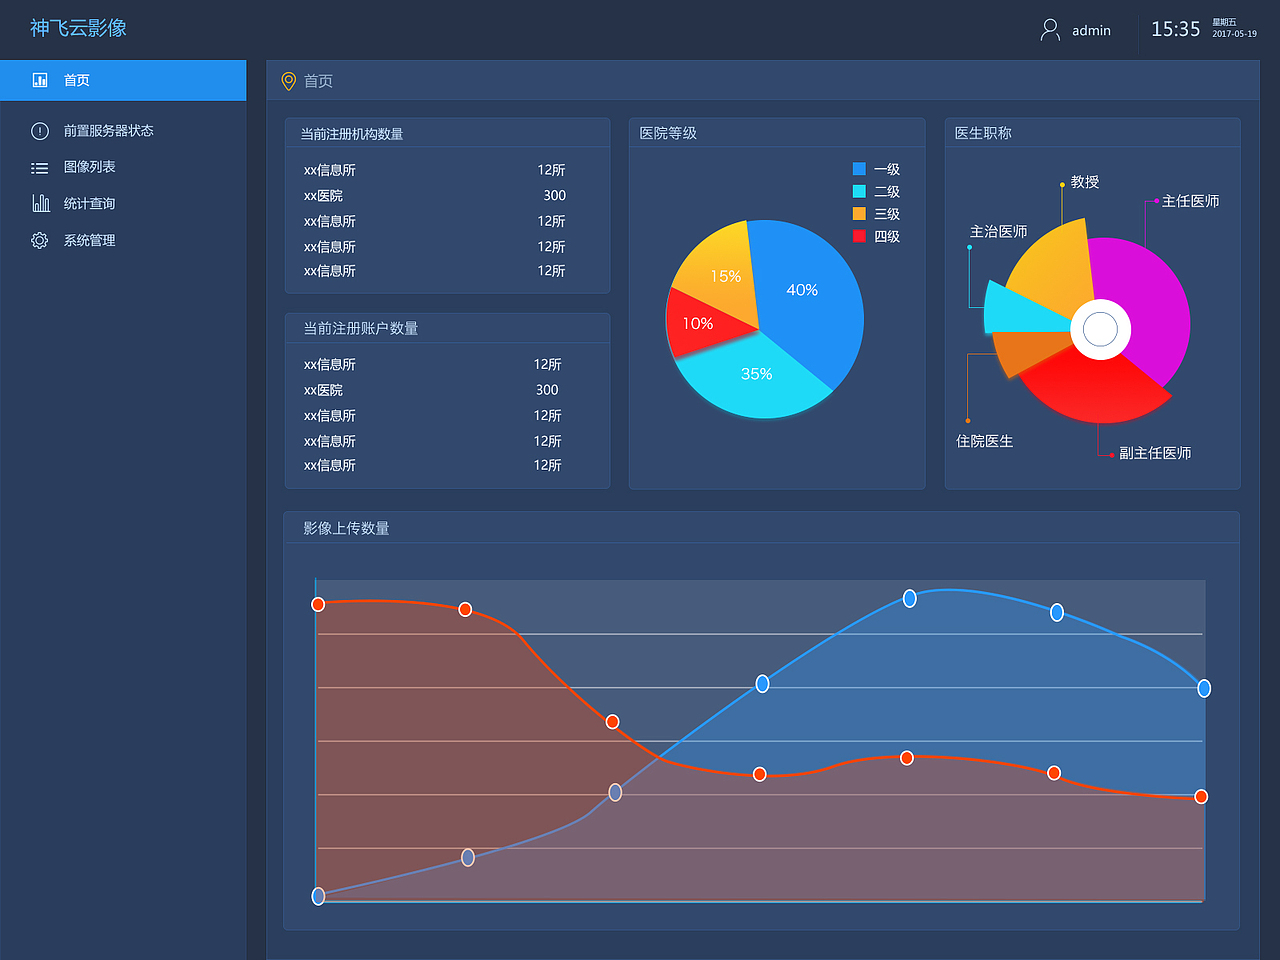
Task: Click the 一级 blue legend swatch
Action: (859, 169)
